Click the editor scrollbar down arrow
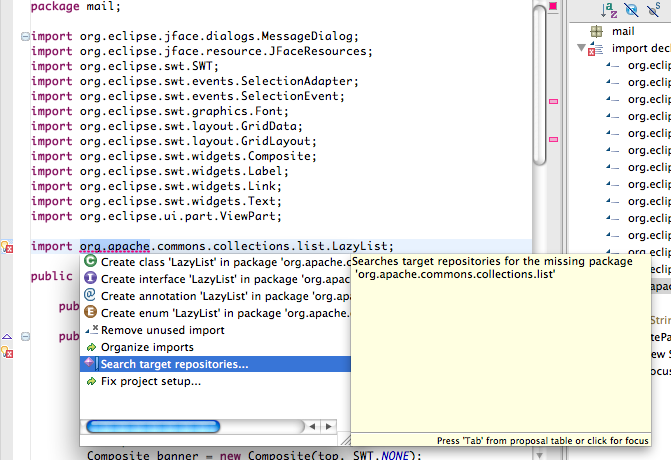671x460 pixels. 540,455
